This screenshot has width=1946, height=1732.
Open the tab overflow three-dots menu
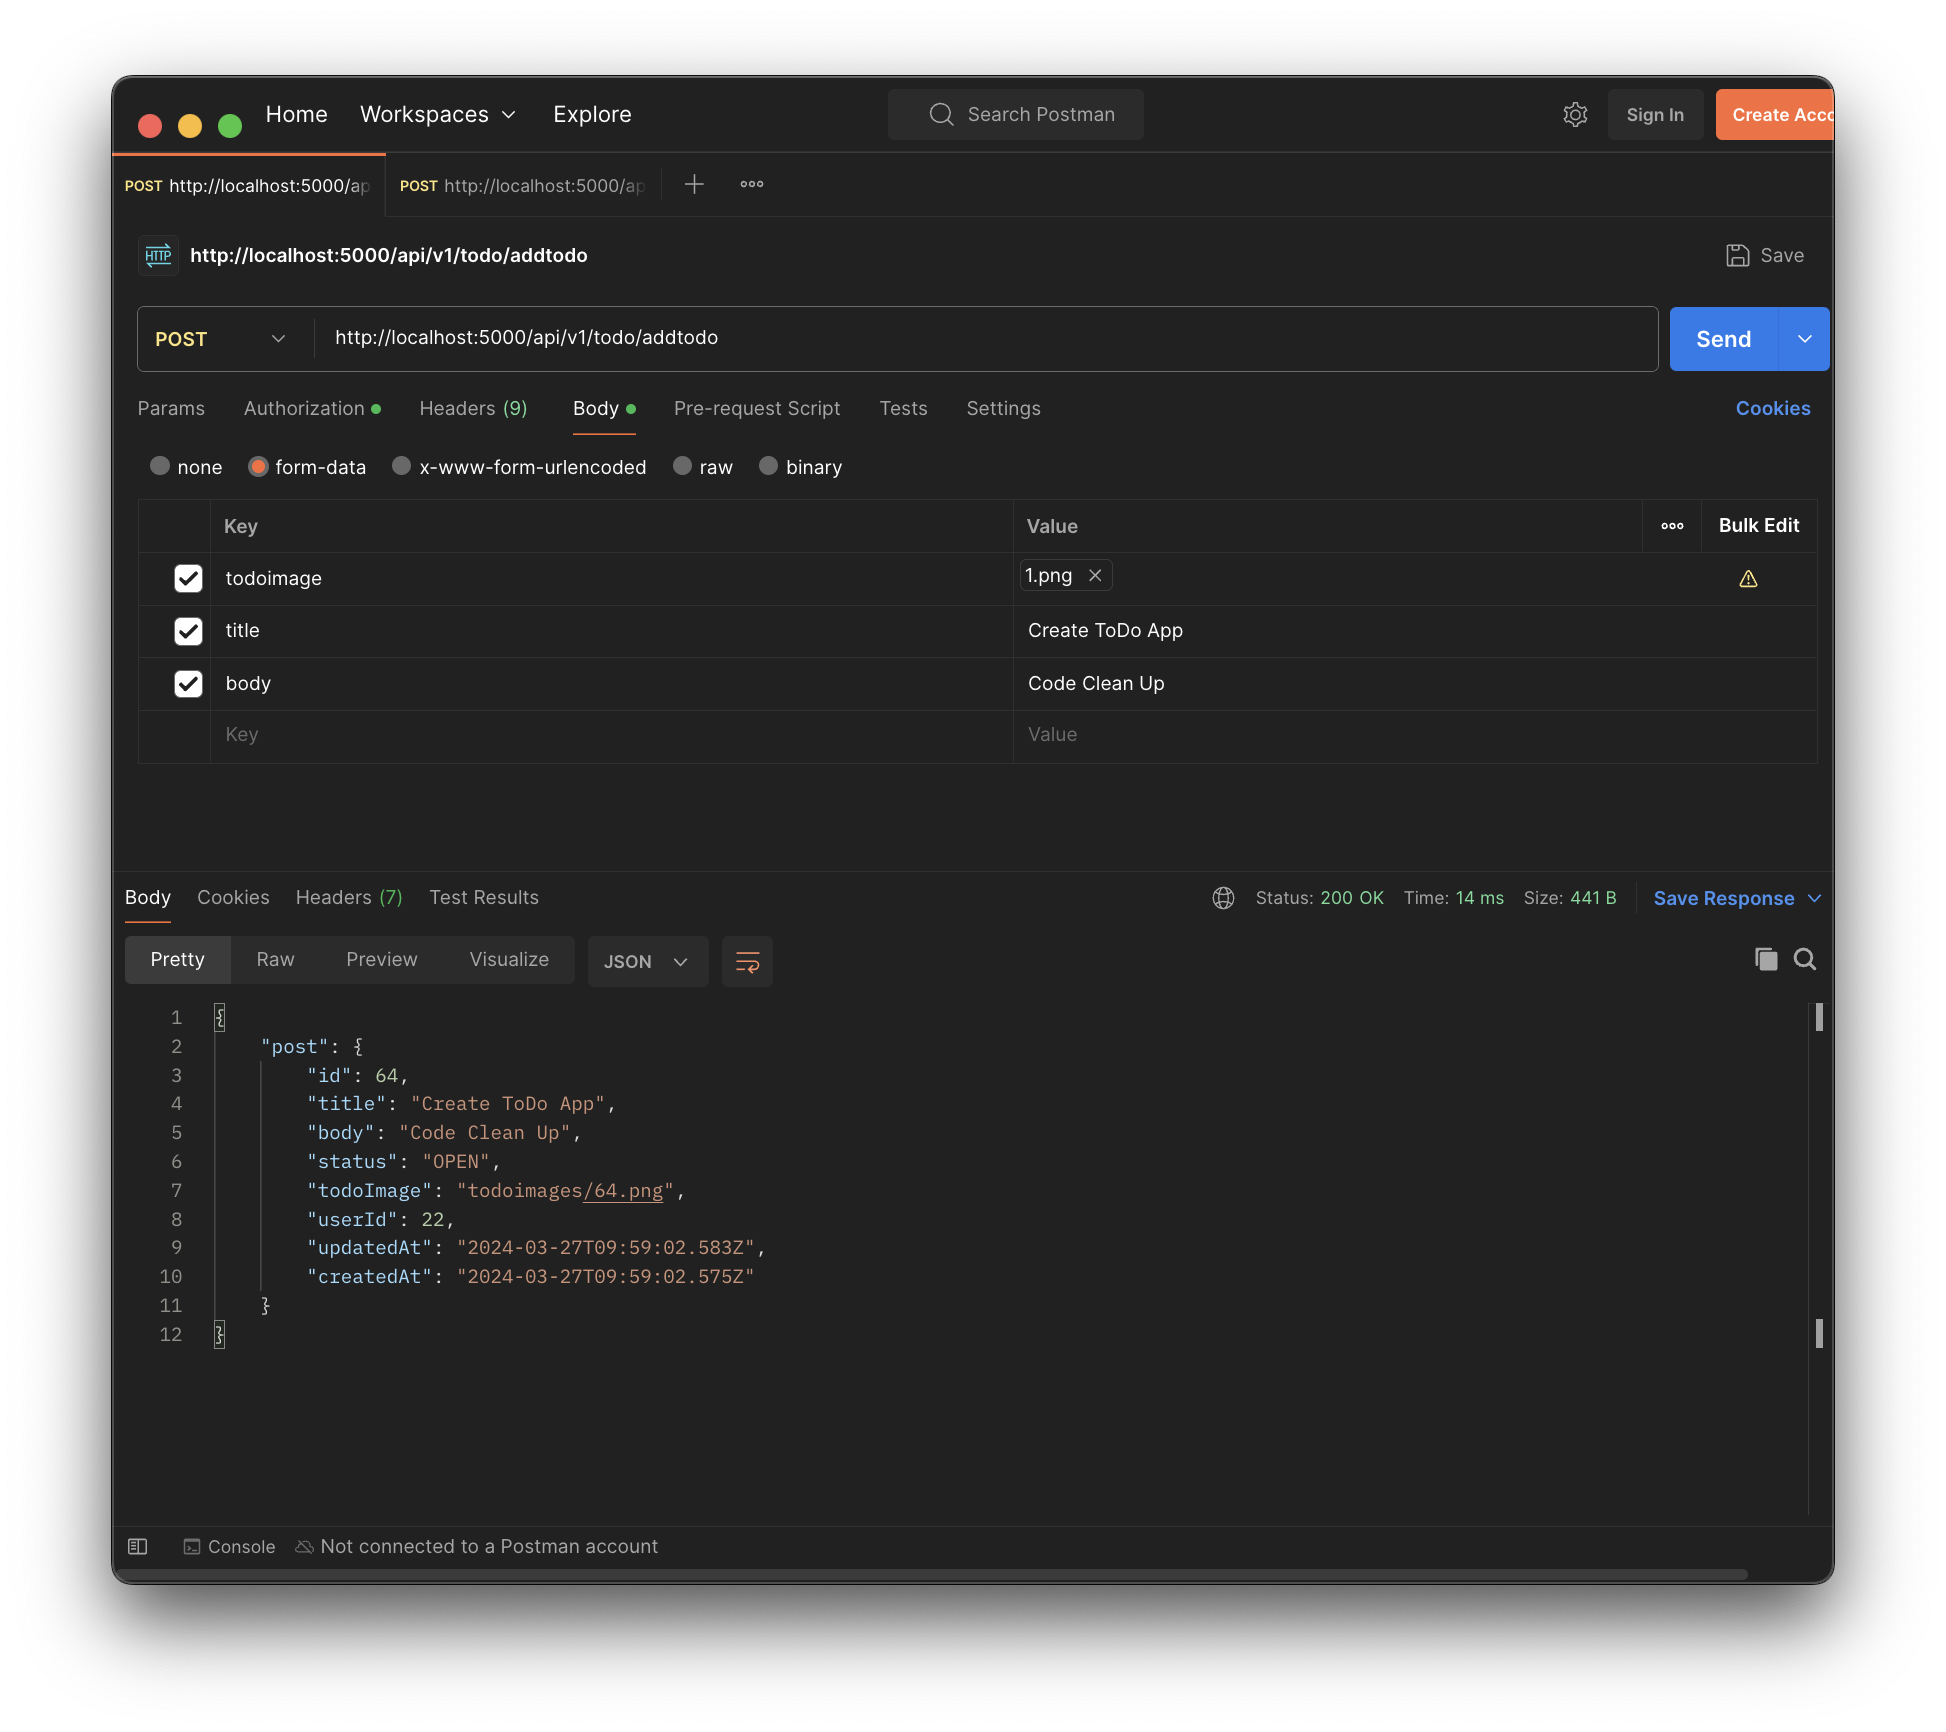tap(752, 184)
